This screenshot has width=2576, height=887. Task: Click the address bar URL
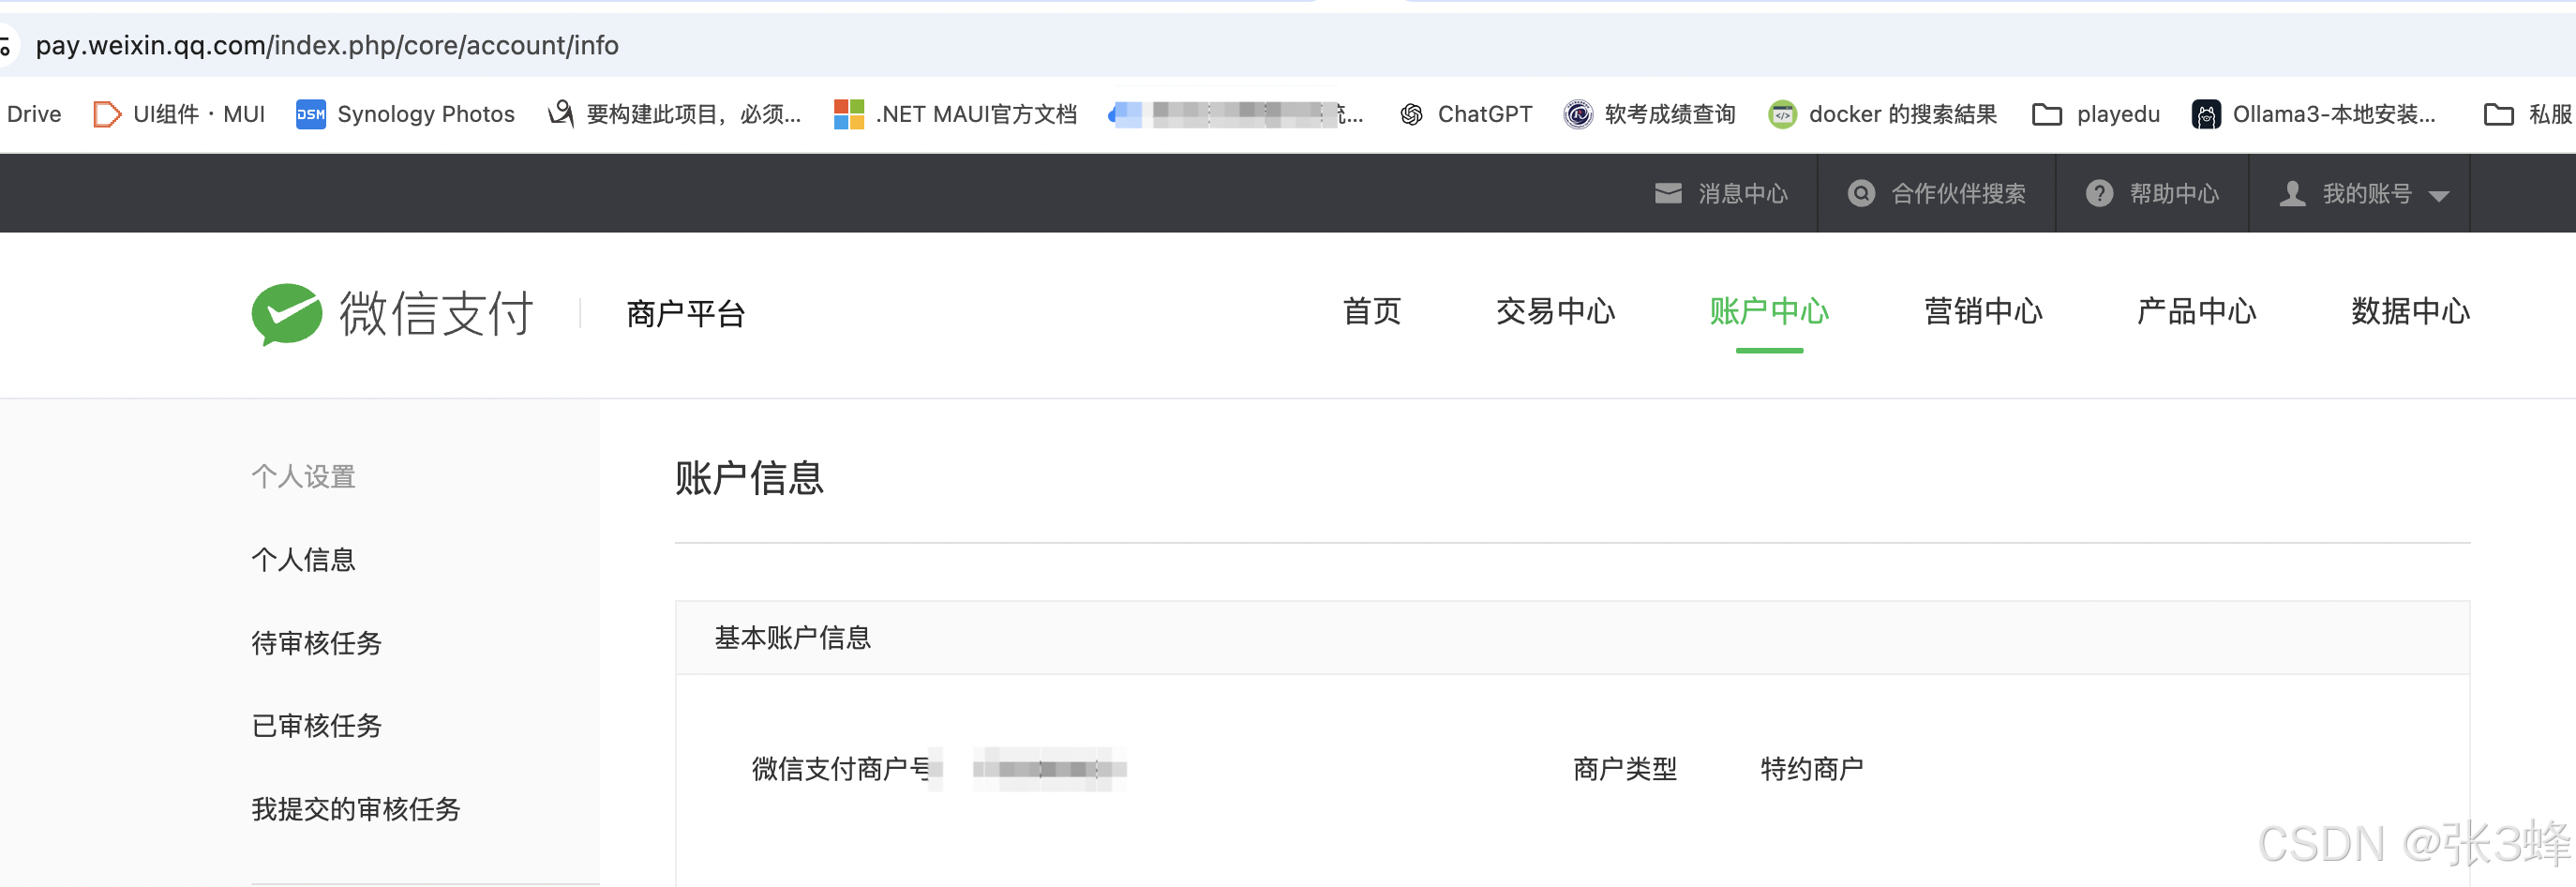(327, 45)
